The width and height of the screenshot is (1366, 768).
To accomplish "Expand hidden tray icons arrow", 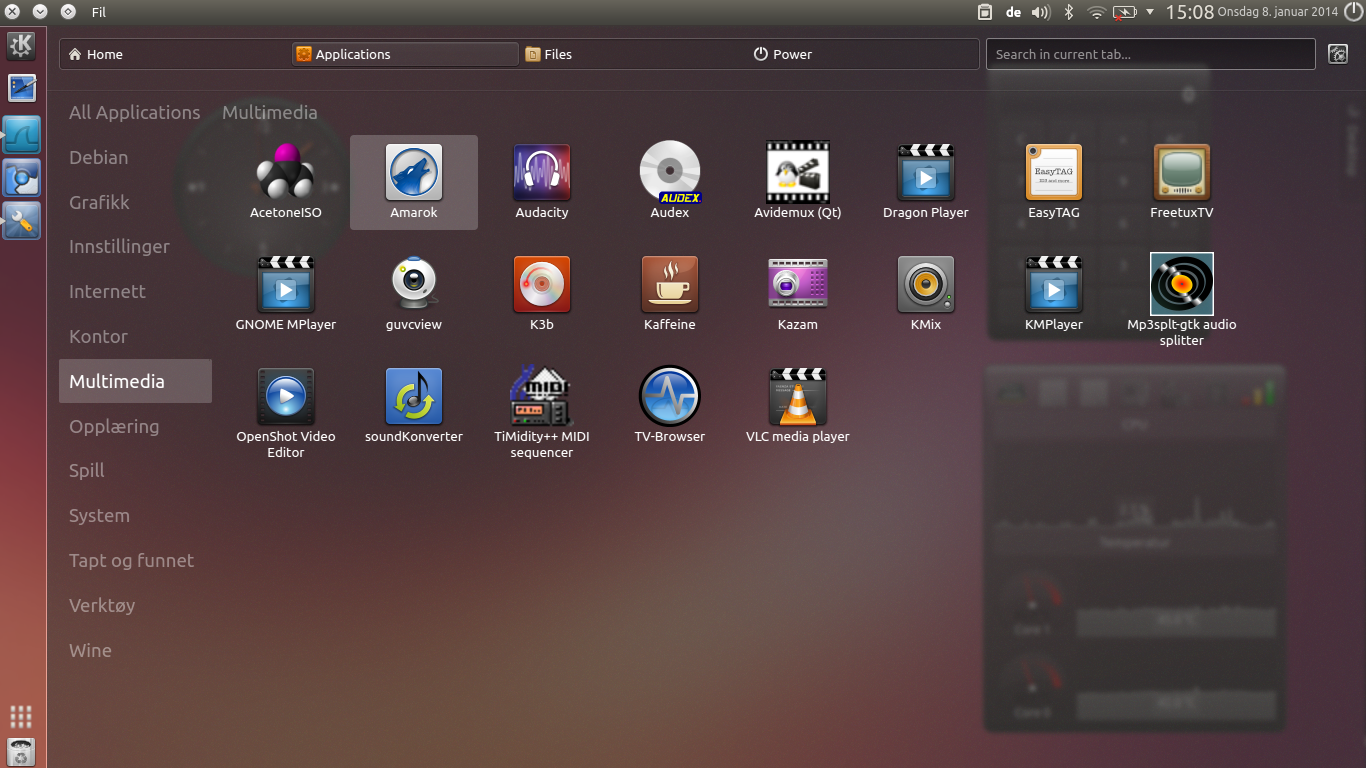I will point(1150,12).
